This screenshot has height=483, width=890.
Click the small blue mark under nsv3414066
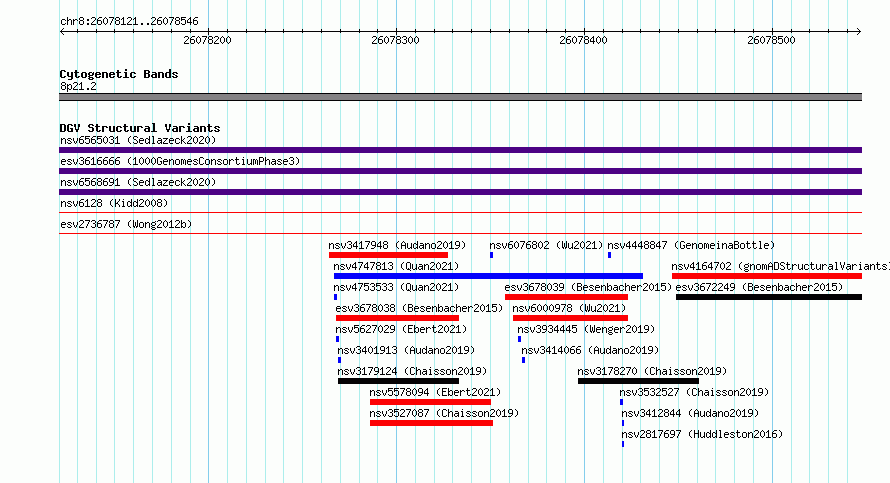(523, 360)
